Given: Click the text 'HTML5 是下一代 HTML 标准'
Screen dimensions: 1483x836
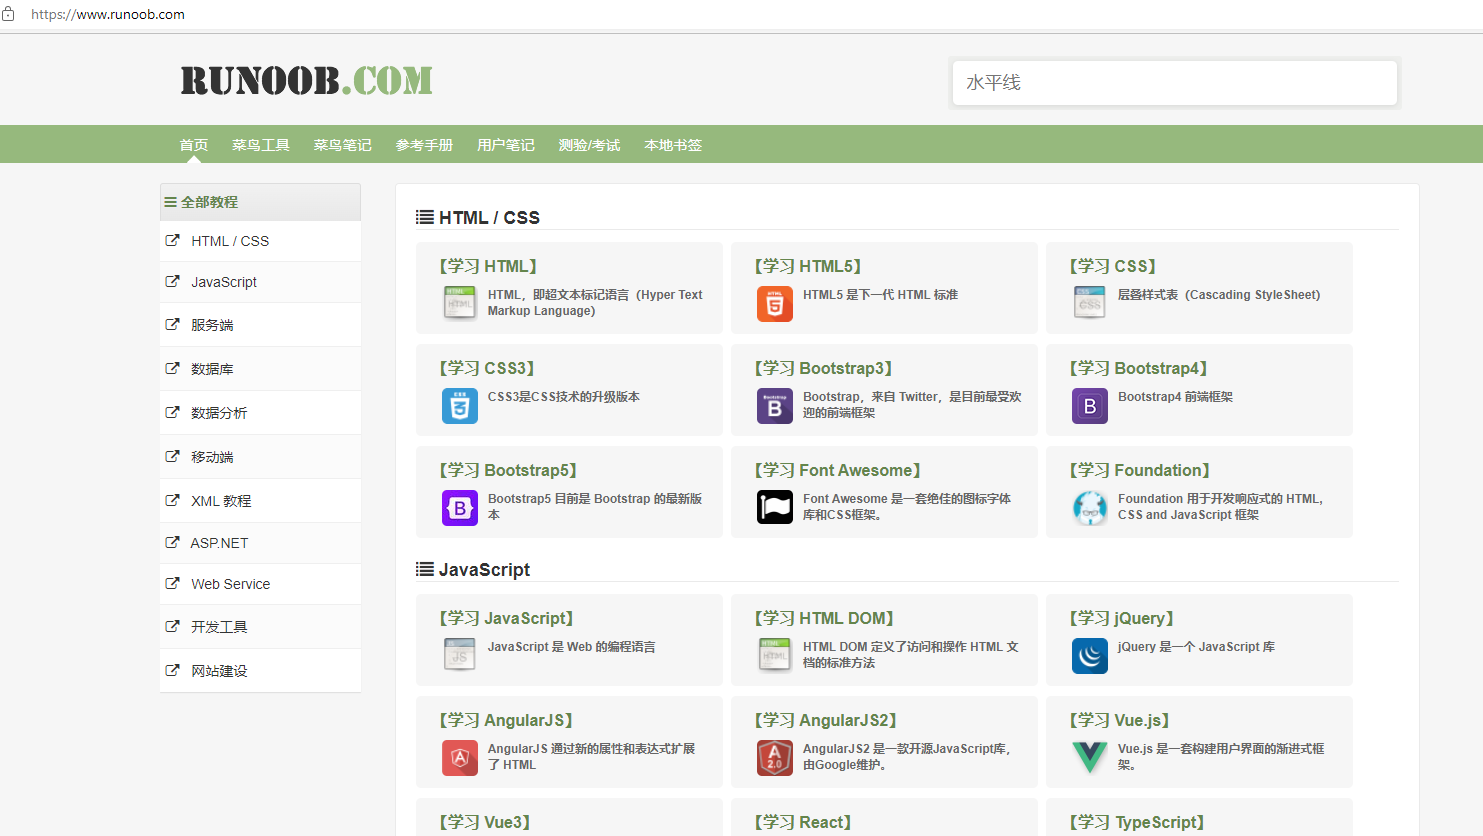Looking at the screenshot, I should [x=880, y=295].
